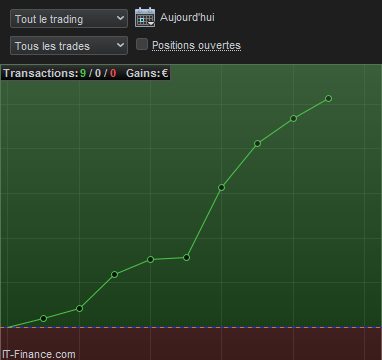Select the third data point on the gains curve
The image size is (382, 360).
pyautogui.click(x=114, y=274)
